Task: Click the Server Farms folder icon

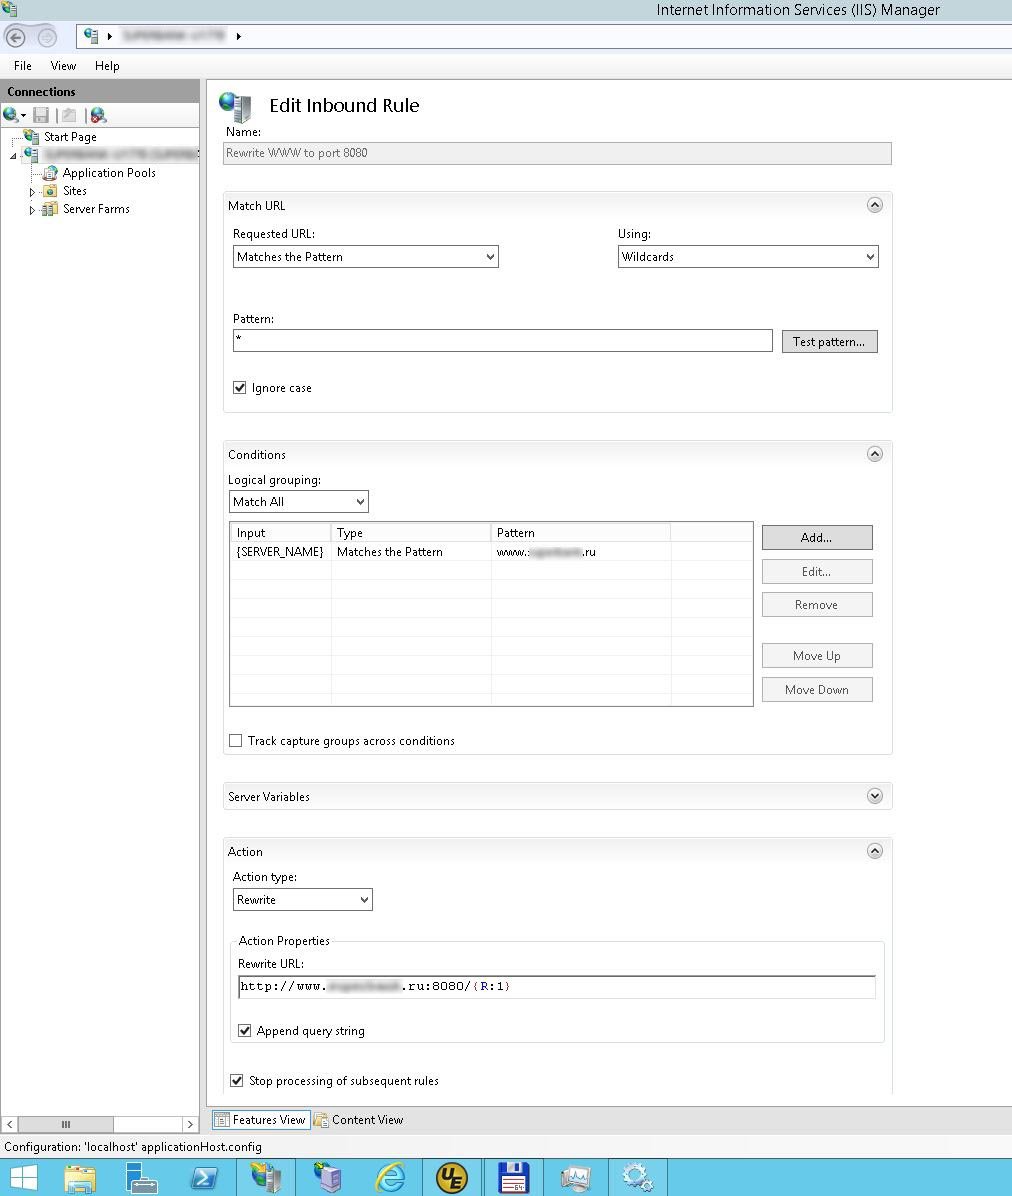Action: (x=50, y=209)
